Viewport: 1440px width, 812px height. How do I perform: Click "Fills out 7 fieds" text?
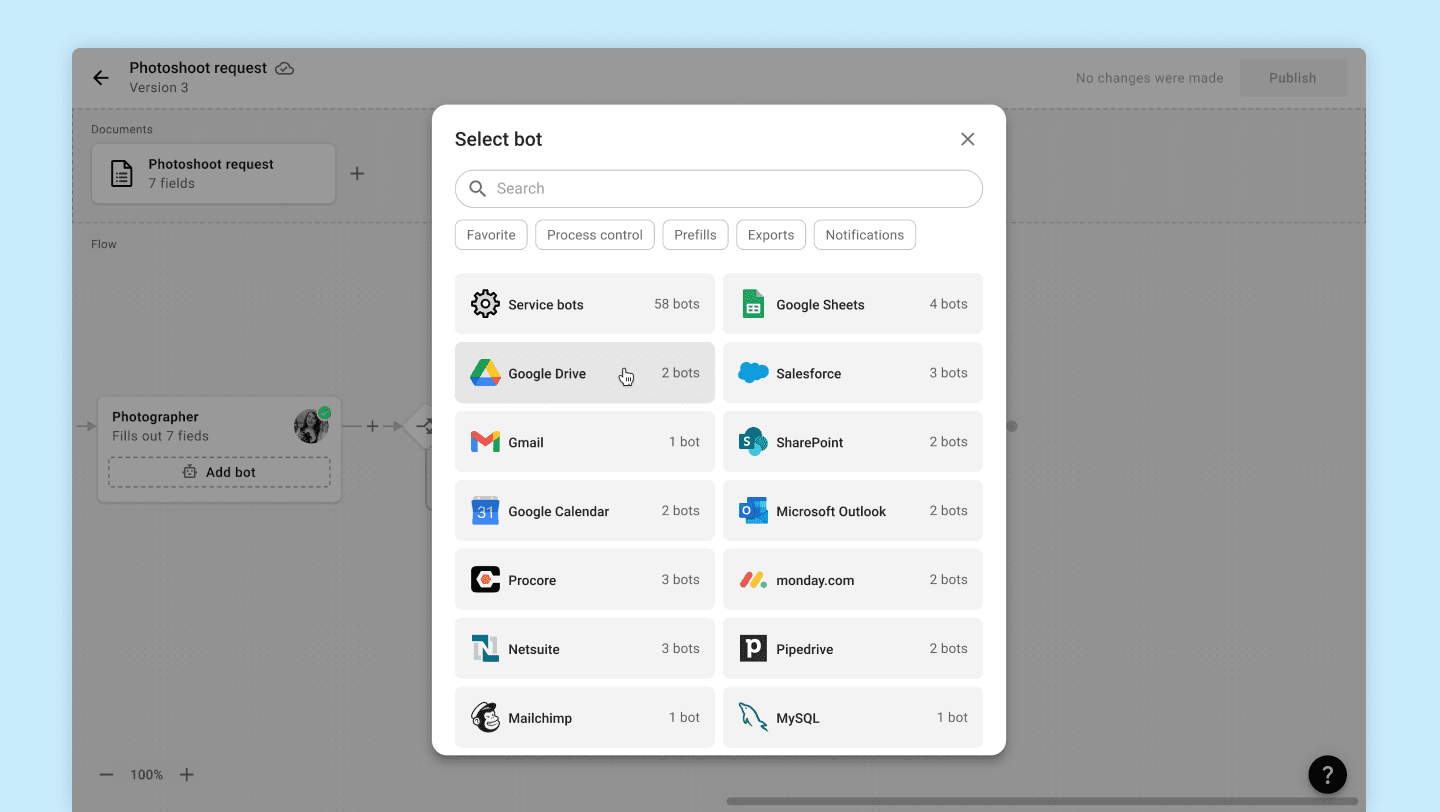click(x=160, y=436)
